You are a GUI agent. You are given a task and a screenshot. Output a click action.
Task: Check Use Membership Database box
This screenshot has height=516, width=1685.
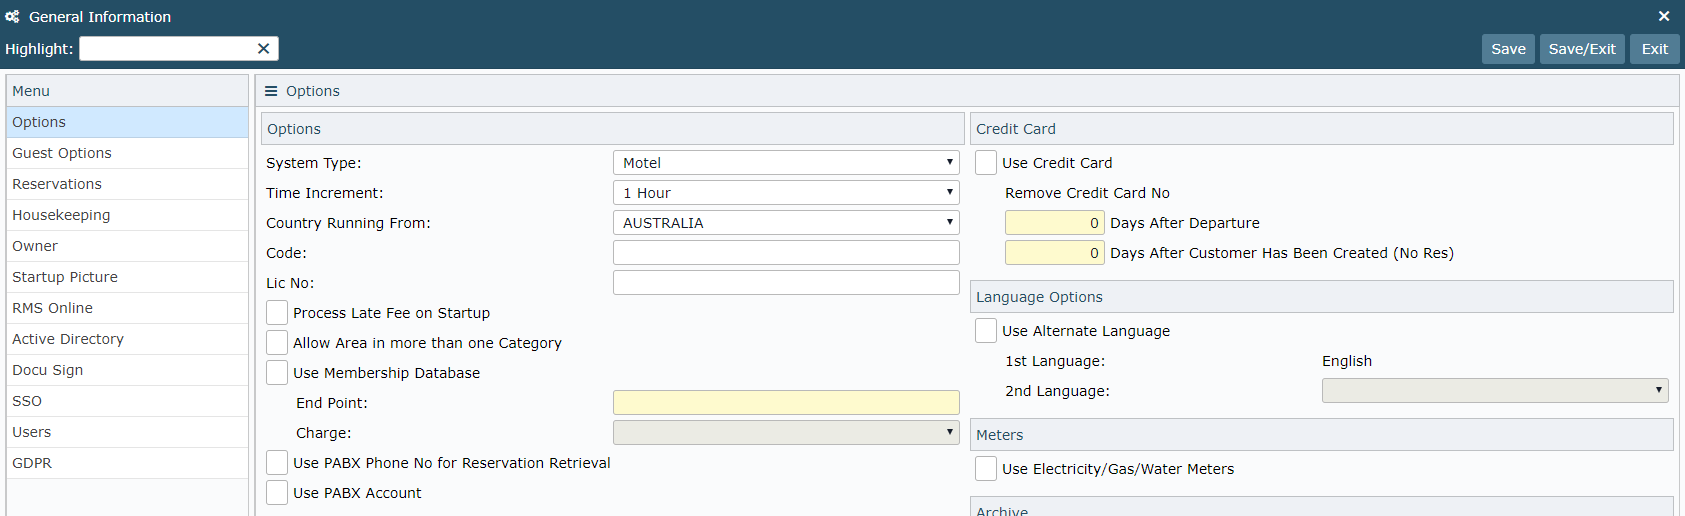coord(277,373)
